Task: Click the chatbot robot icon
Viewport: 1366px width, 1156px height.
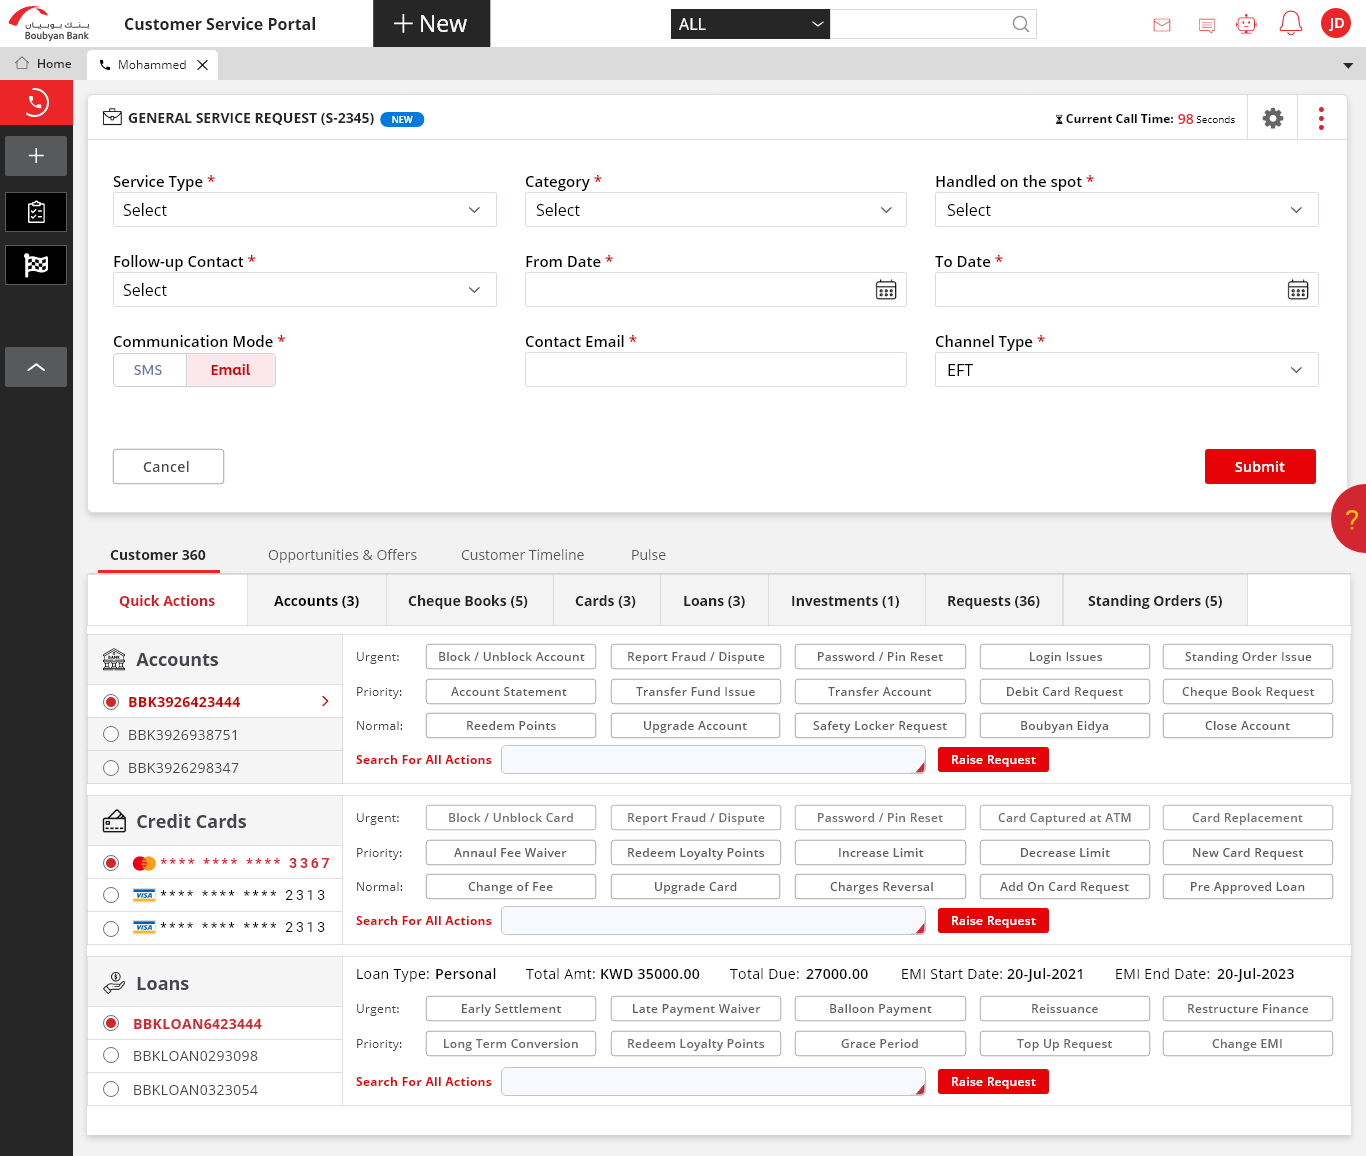Action: [x=1245, y=24]
